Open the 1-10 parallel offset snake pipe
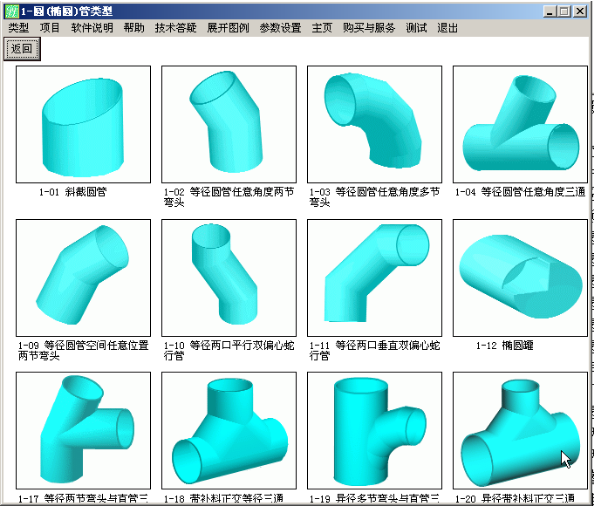 pyautogui.click(x=229, y=278)
